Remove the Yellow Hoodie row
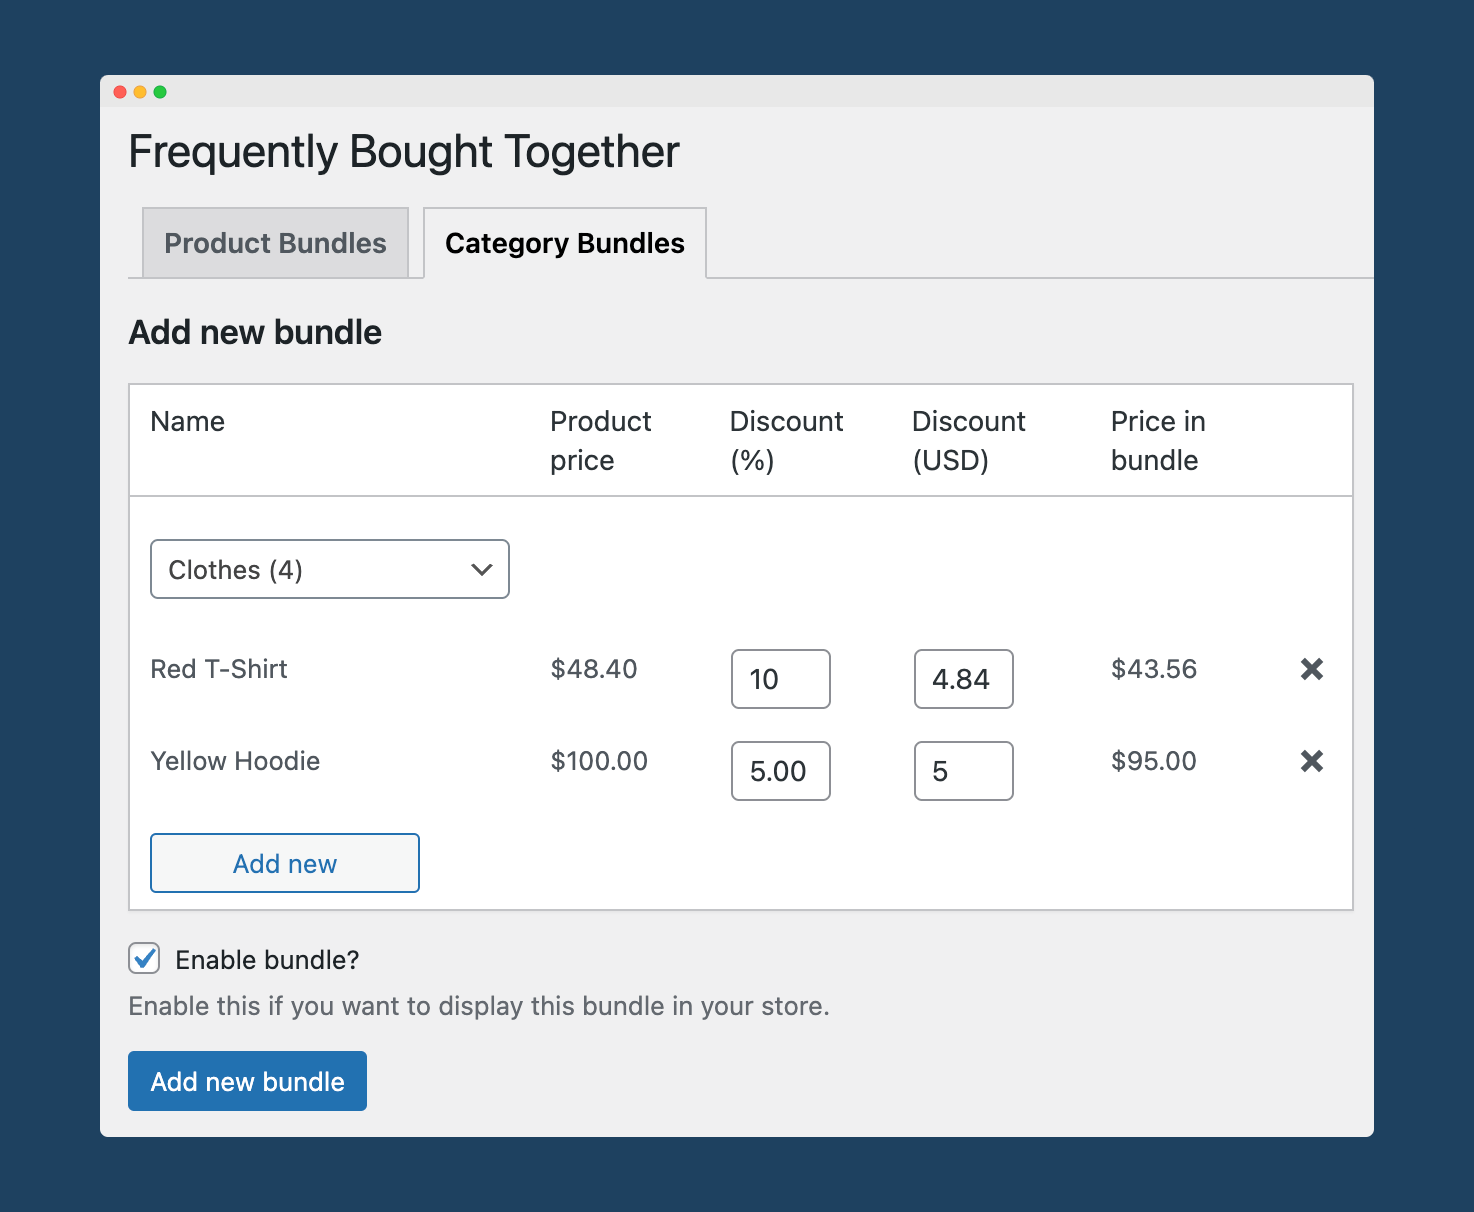The width and height of the screenshot is (1474, 1212). coord(1312,761)
